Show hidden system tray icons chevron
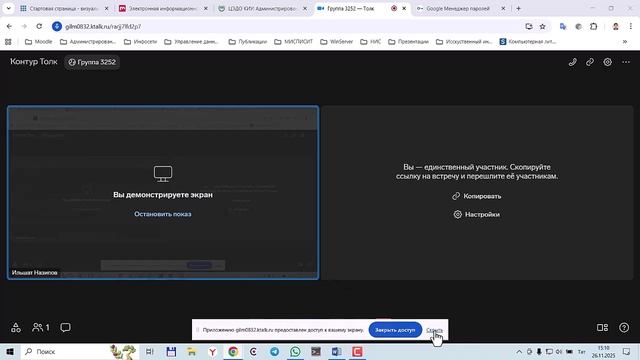This screenshot has height=360, width=640. tap(519, 351)
